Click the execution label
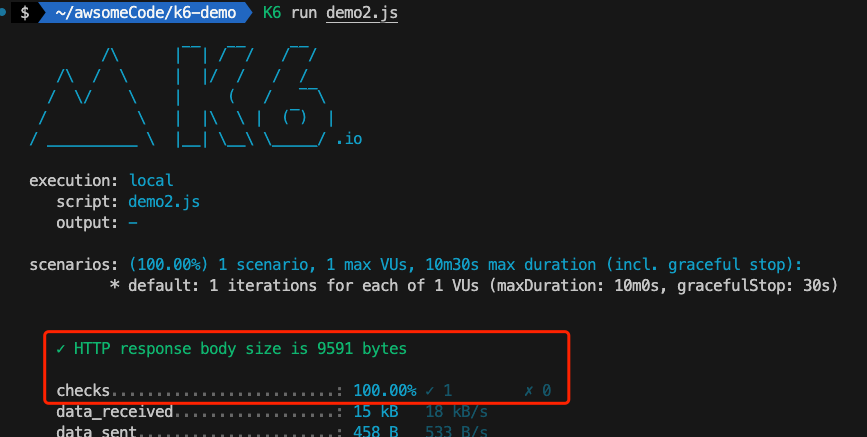867x437 pixels. (x=74, y=180)
